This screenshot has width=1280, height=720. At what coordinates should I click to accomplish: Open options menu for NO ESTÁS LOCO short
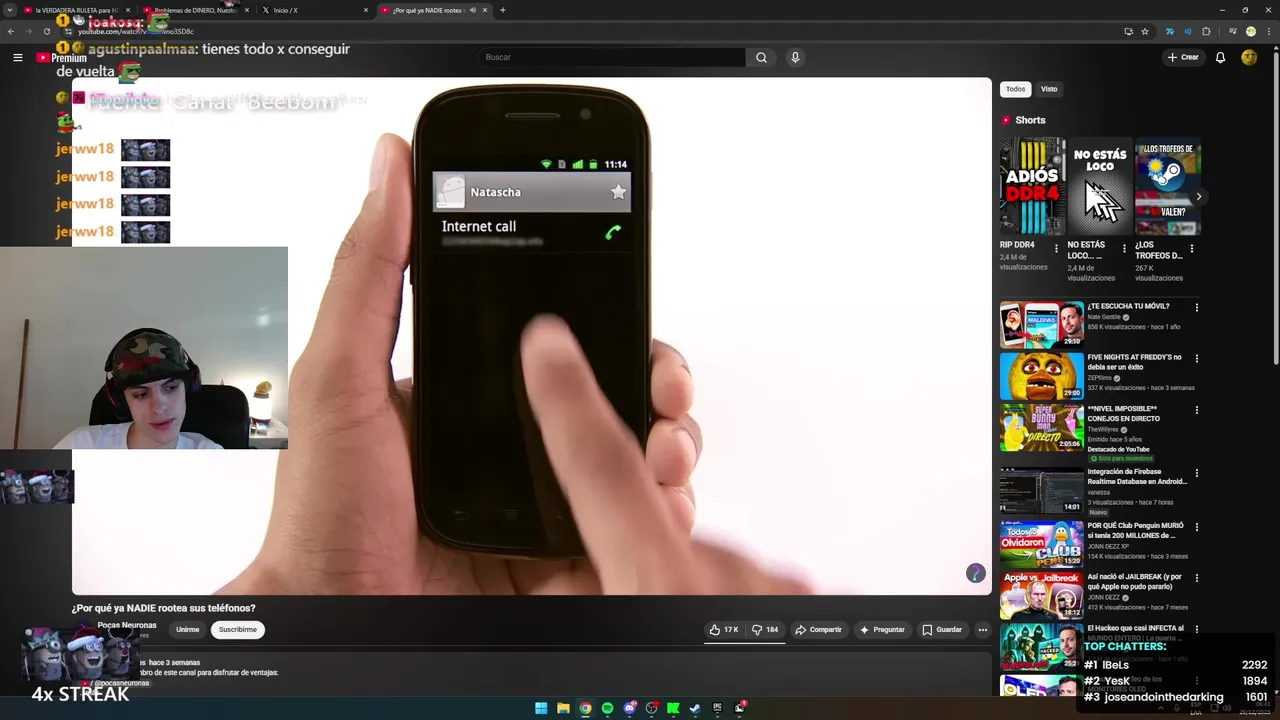[1124, 248]
